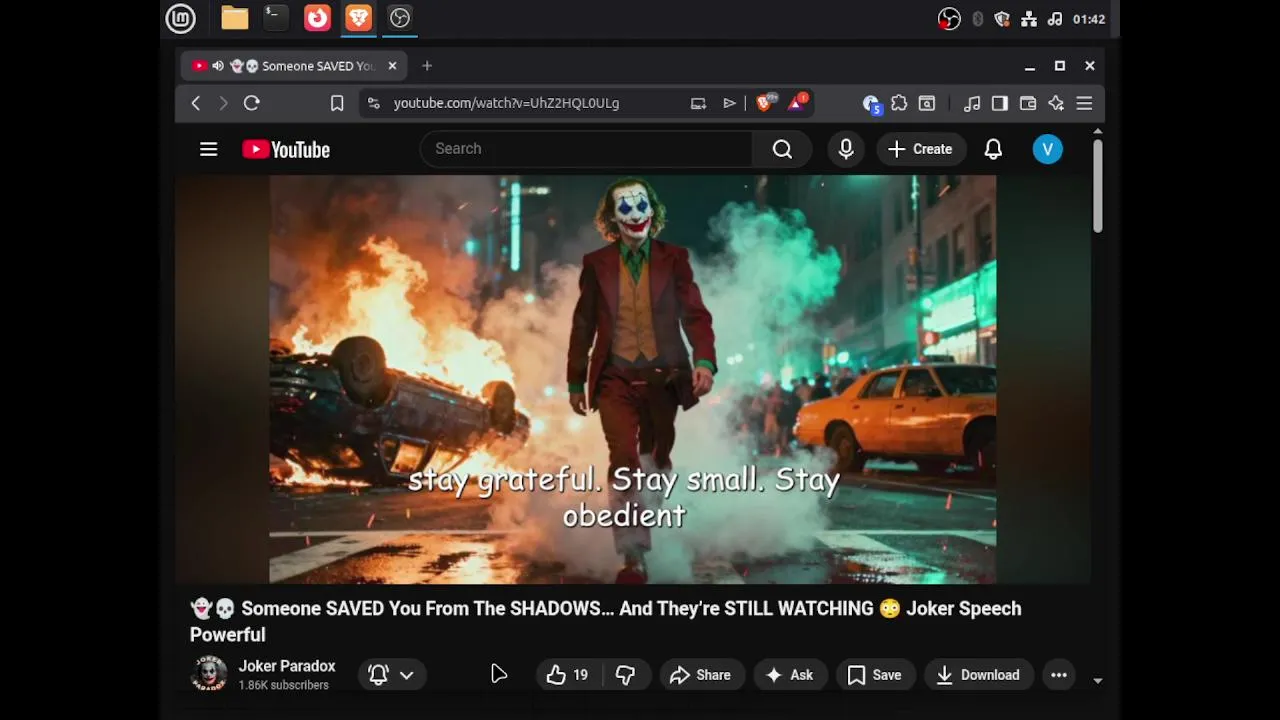
Task: Click the page vertical scrollbar thumb
Action: tap(1097, 186)
